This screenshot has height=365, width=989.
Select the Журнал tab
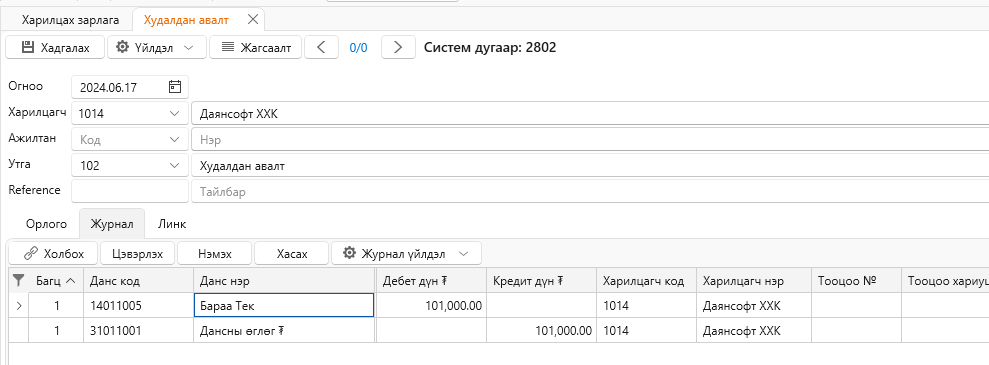pyautogui.click(x=112, y=224)
